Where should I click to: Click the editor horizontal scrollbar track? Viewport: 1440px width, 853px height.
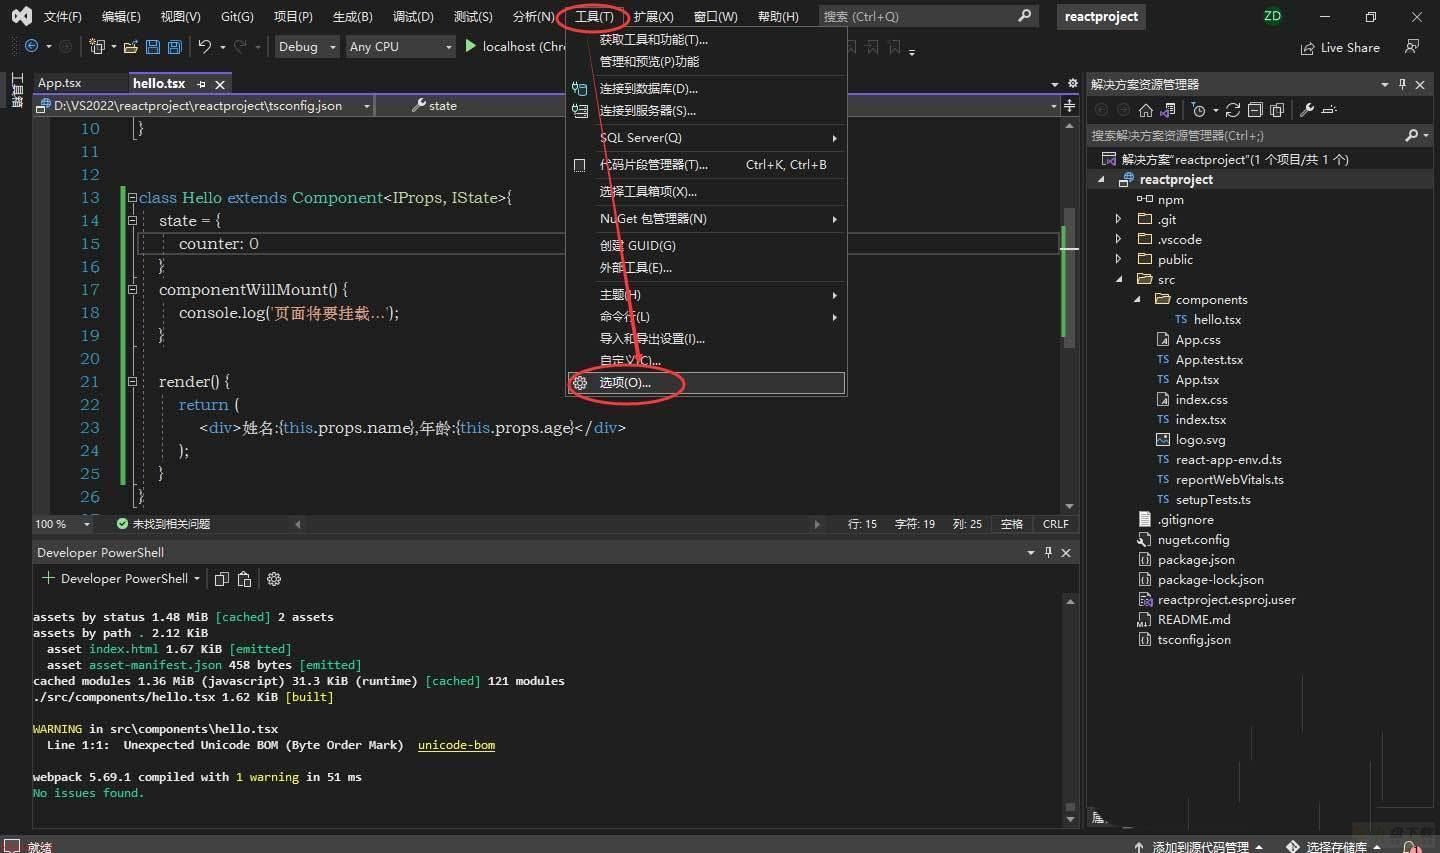pos(557,524)
